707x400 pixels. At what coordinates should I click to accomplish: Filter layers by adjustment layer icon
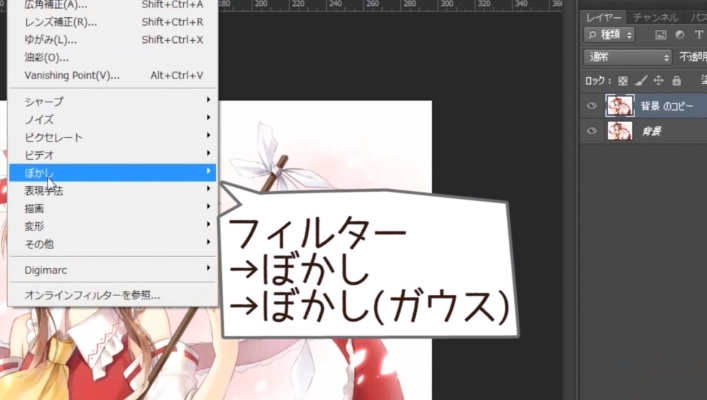(680, 35)
